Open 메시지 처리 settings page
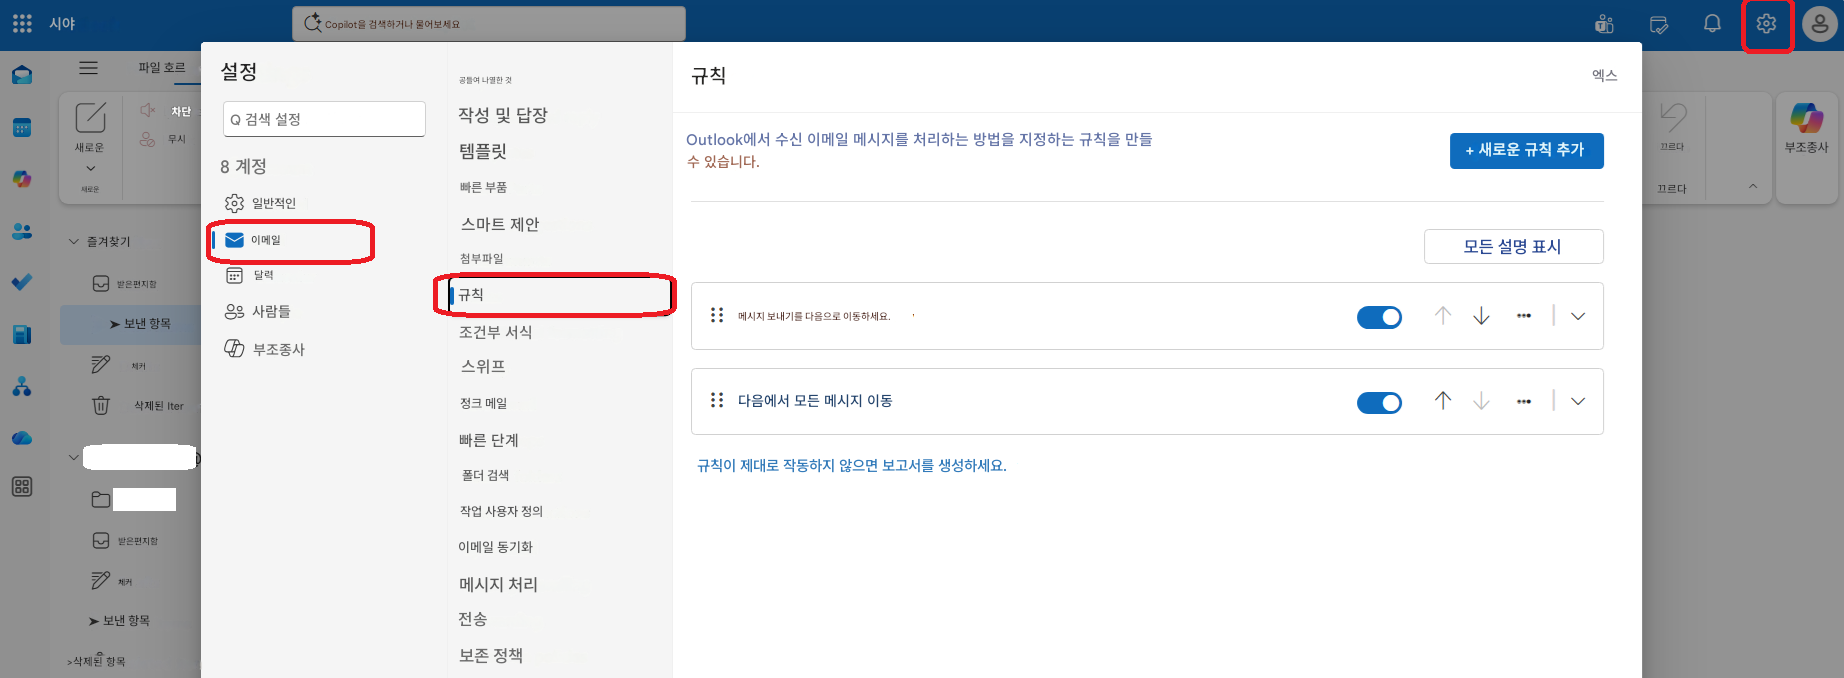 [498, 584]
